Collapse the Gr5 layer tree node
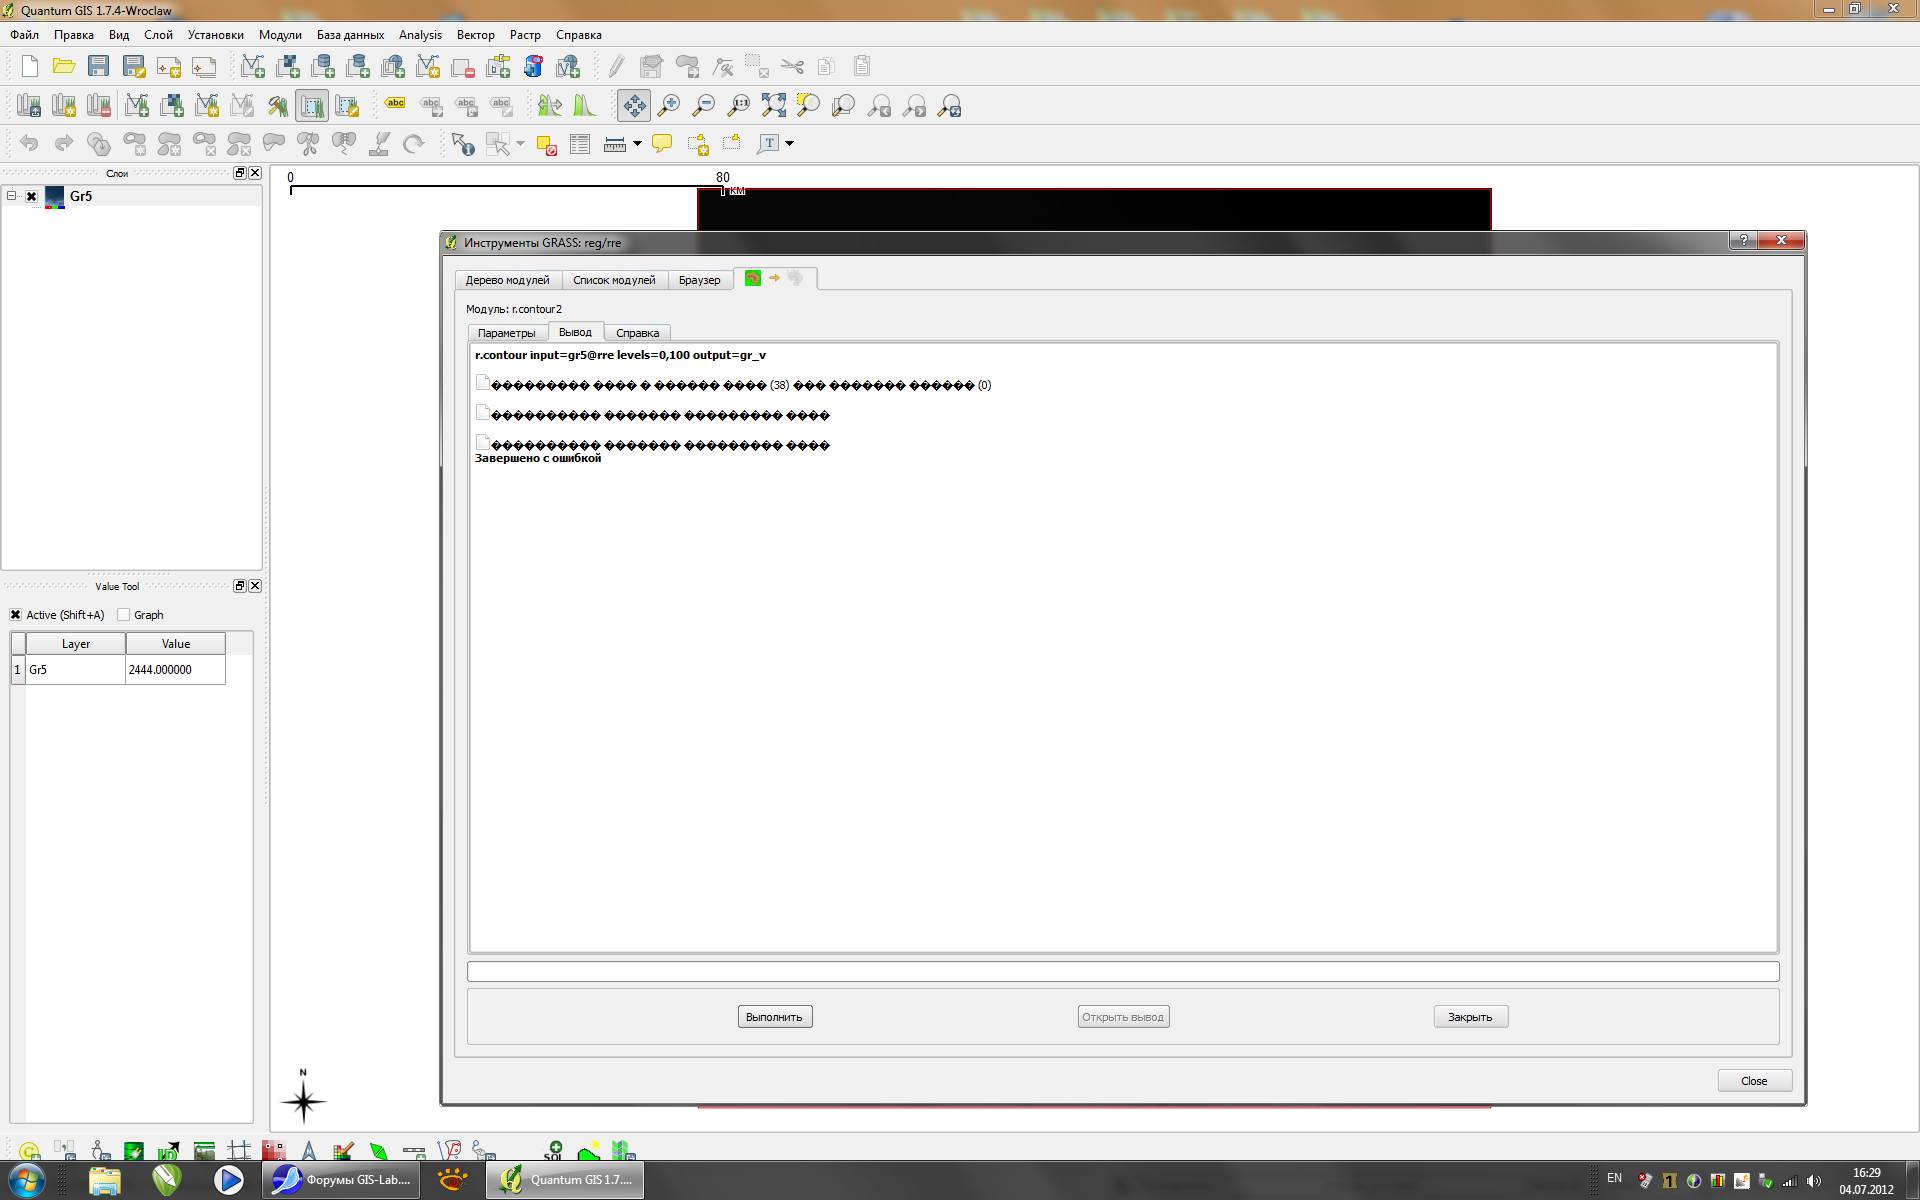The image size is (1920, 1200). [x=12, y=196]
